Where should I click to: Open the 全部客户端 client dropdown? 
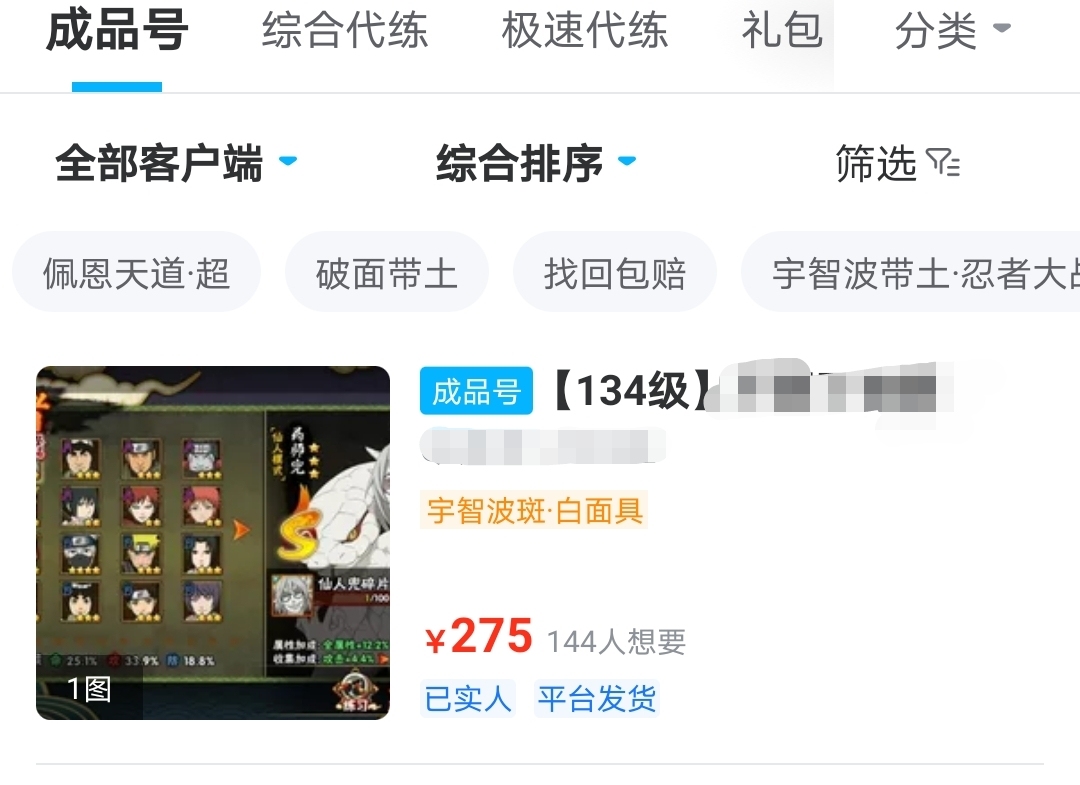tap(176, 163)
